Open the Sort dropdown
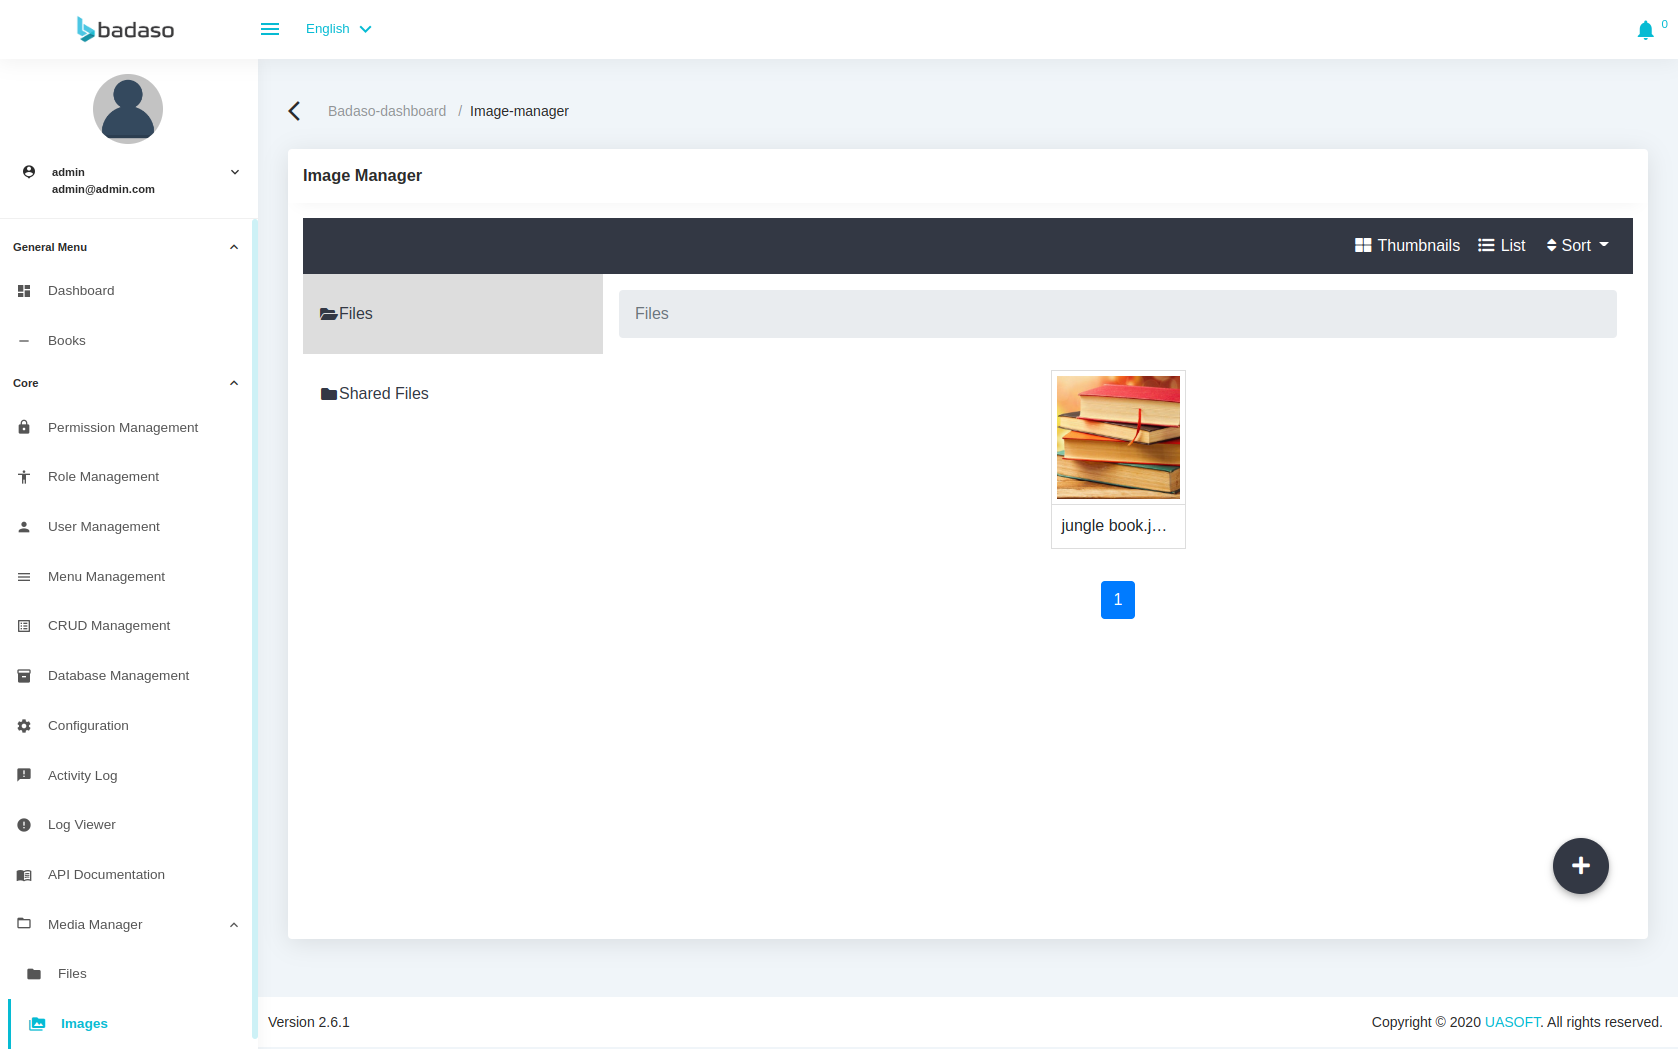 (x=1577, y=246)
